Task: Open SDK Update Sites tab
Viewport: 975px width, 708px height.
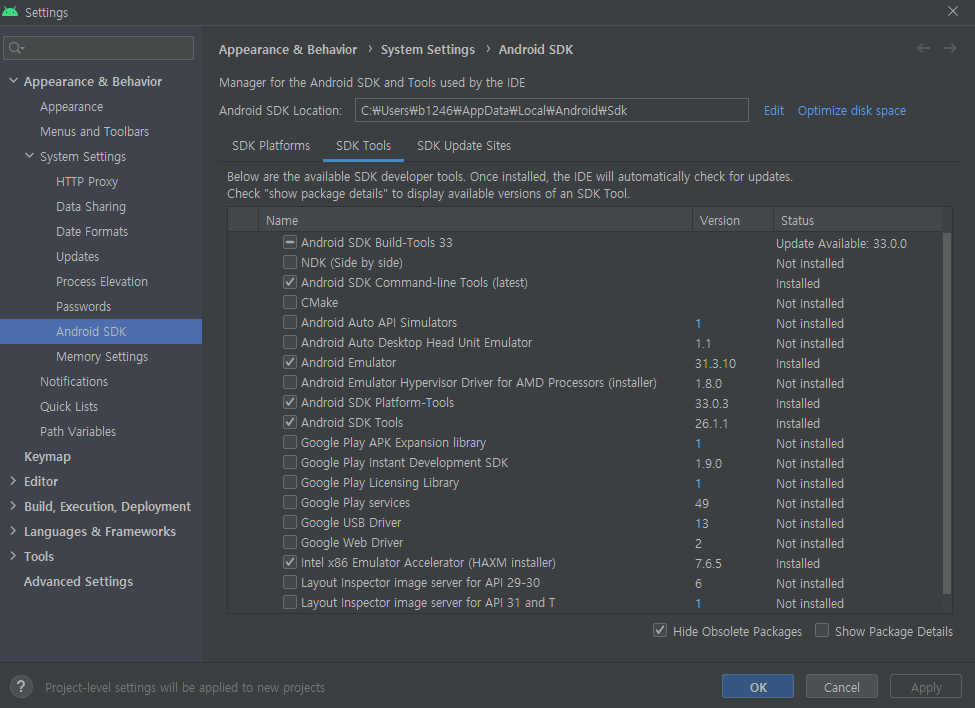Action: 464,145
